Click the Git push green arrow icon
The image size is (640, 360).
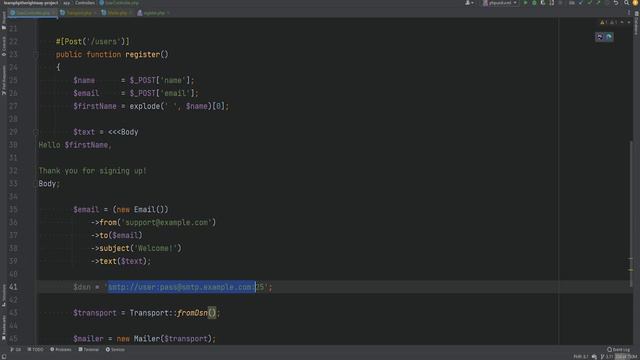click(x=598, y=3)
